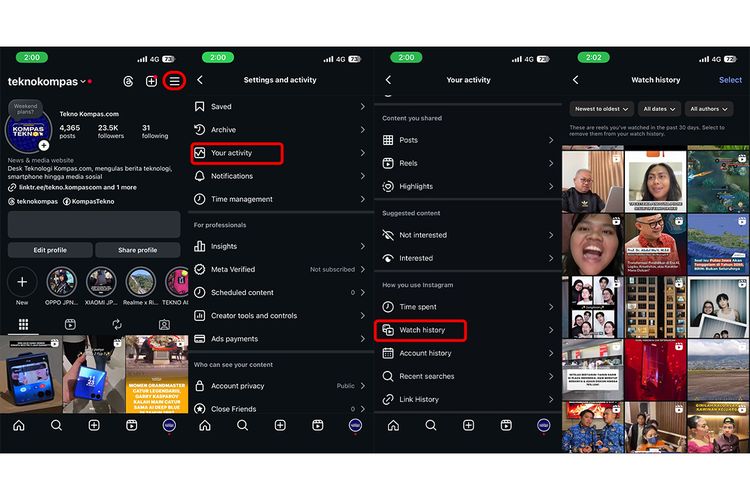The width and height of the screenshot is (750, 500).
Task: Tap Home icon on the profile screen
Action: [x=19, y=425]
